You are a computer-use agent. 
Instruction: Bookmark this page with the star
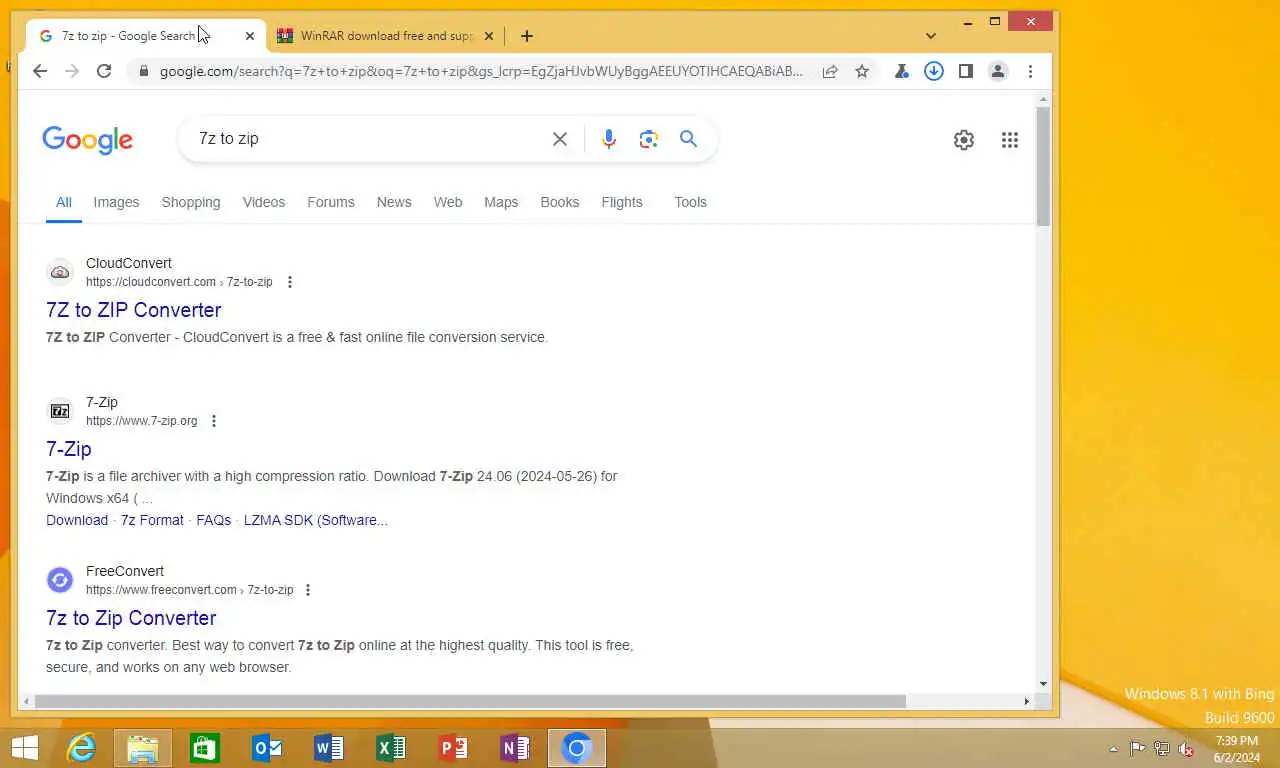click(862, 71)
